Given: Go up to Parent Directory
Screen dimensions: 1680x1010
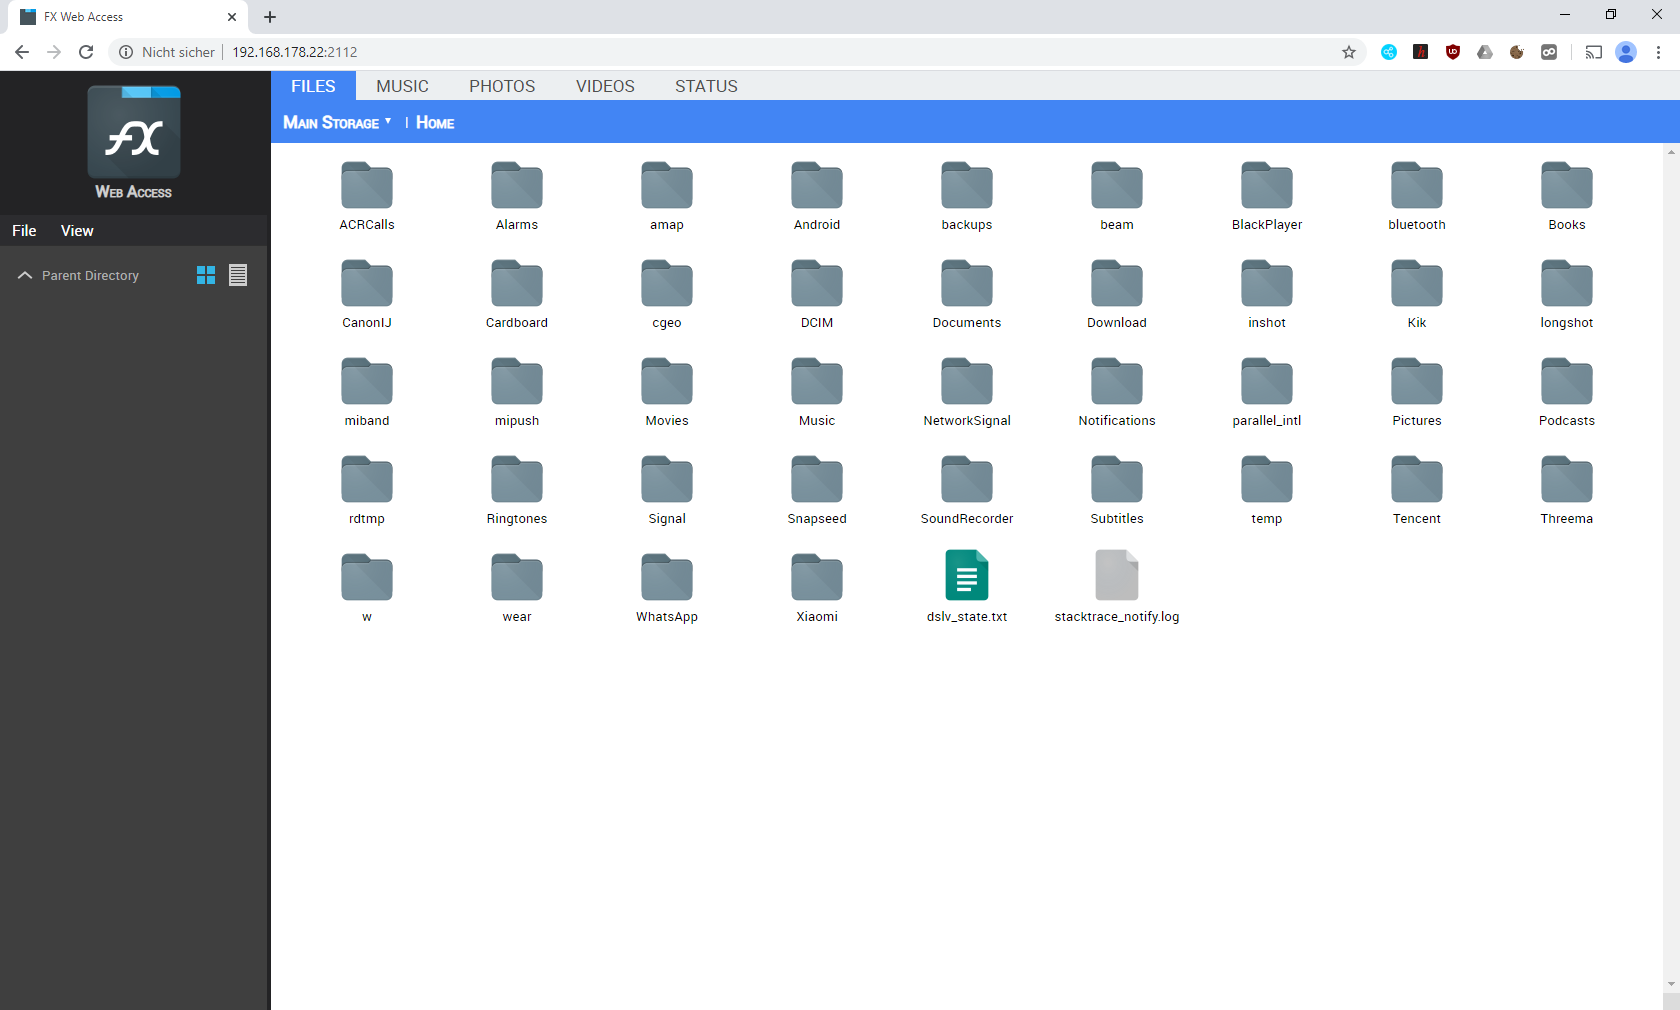Looking at the screenshot, I should [79, 275].
